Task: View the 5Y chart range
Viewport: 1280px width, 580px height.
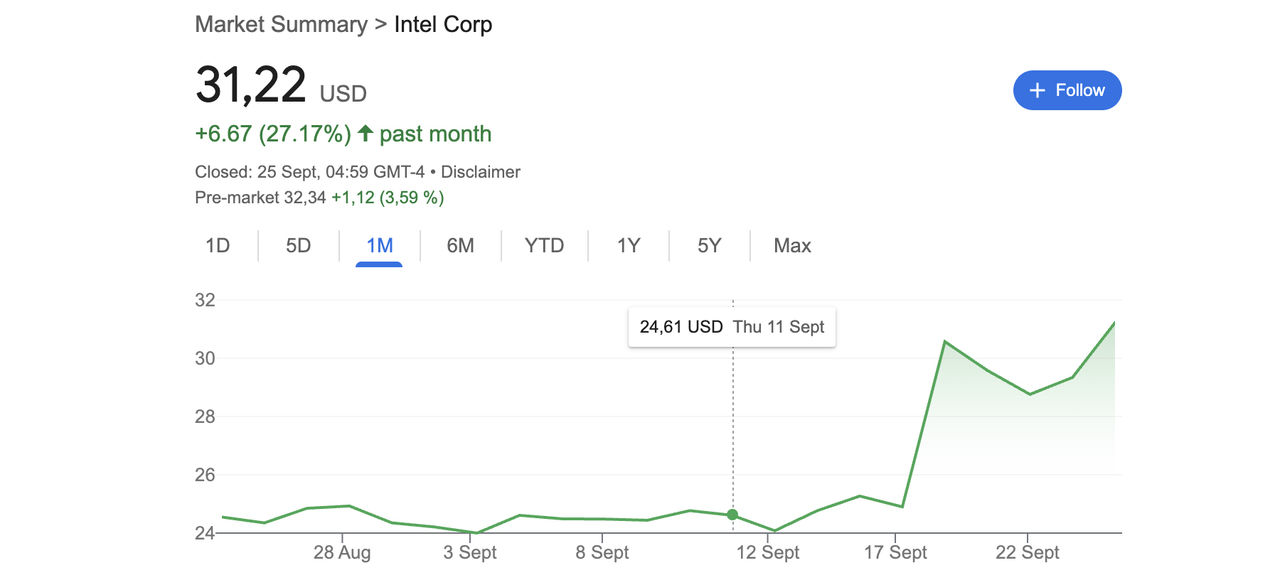Action: coord(709,246)
